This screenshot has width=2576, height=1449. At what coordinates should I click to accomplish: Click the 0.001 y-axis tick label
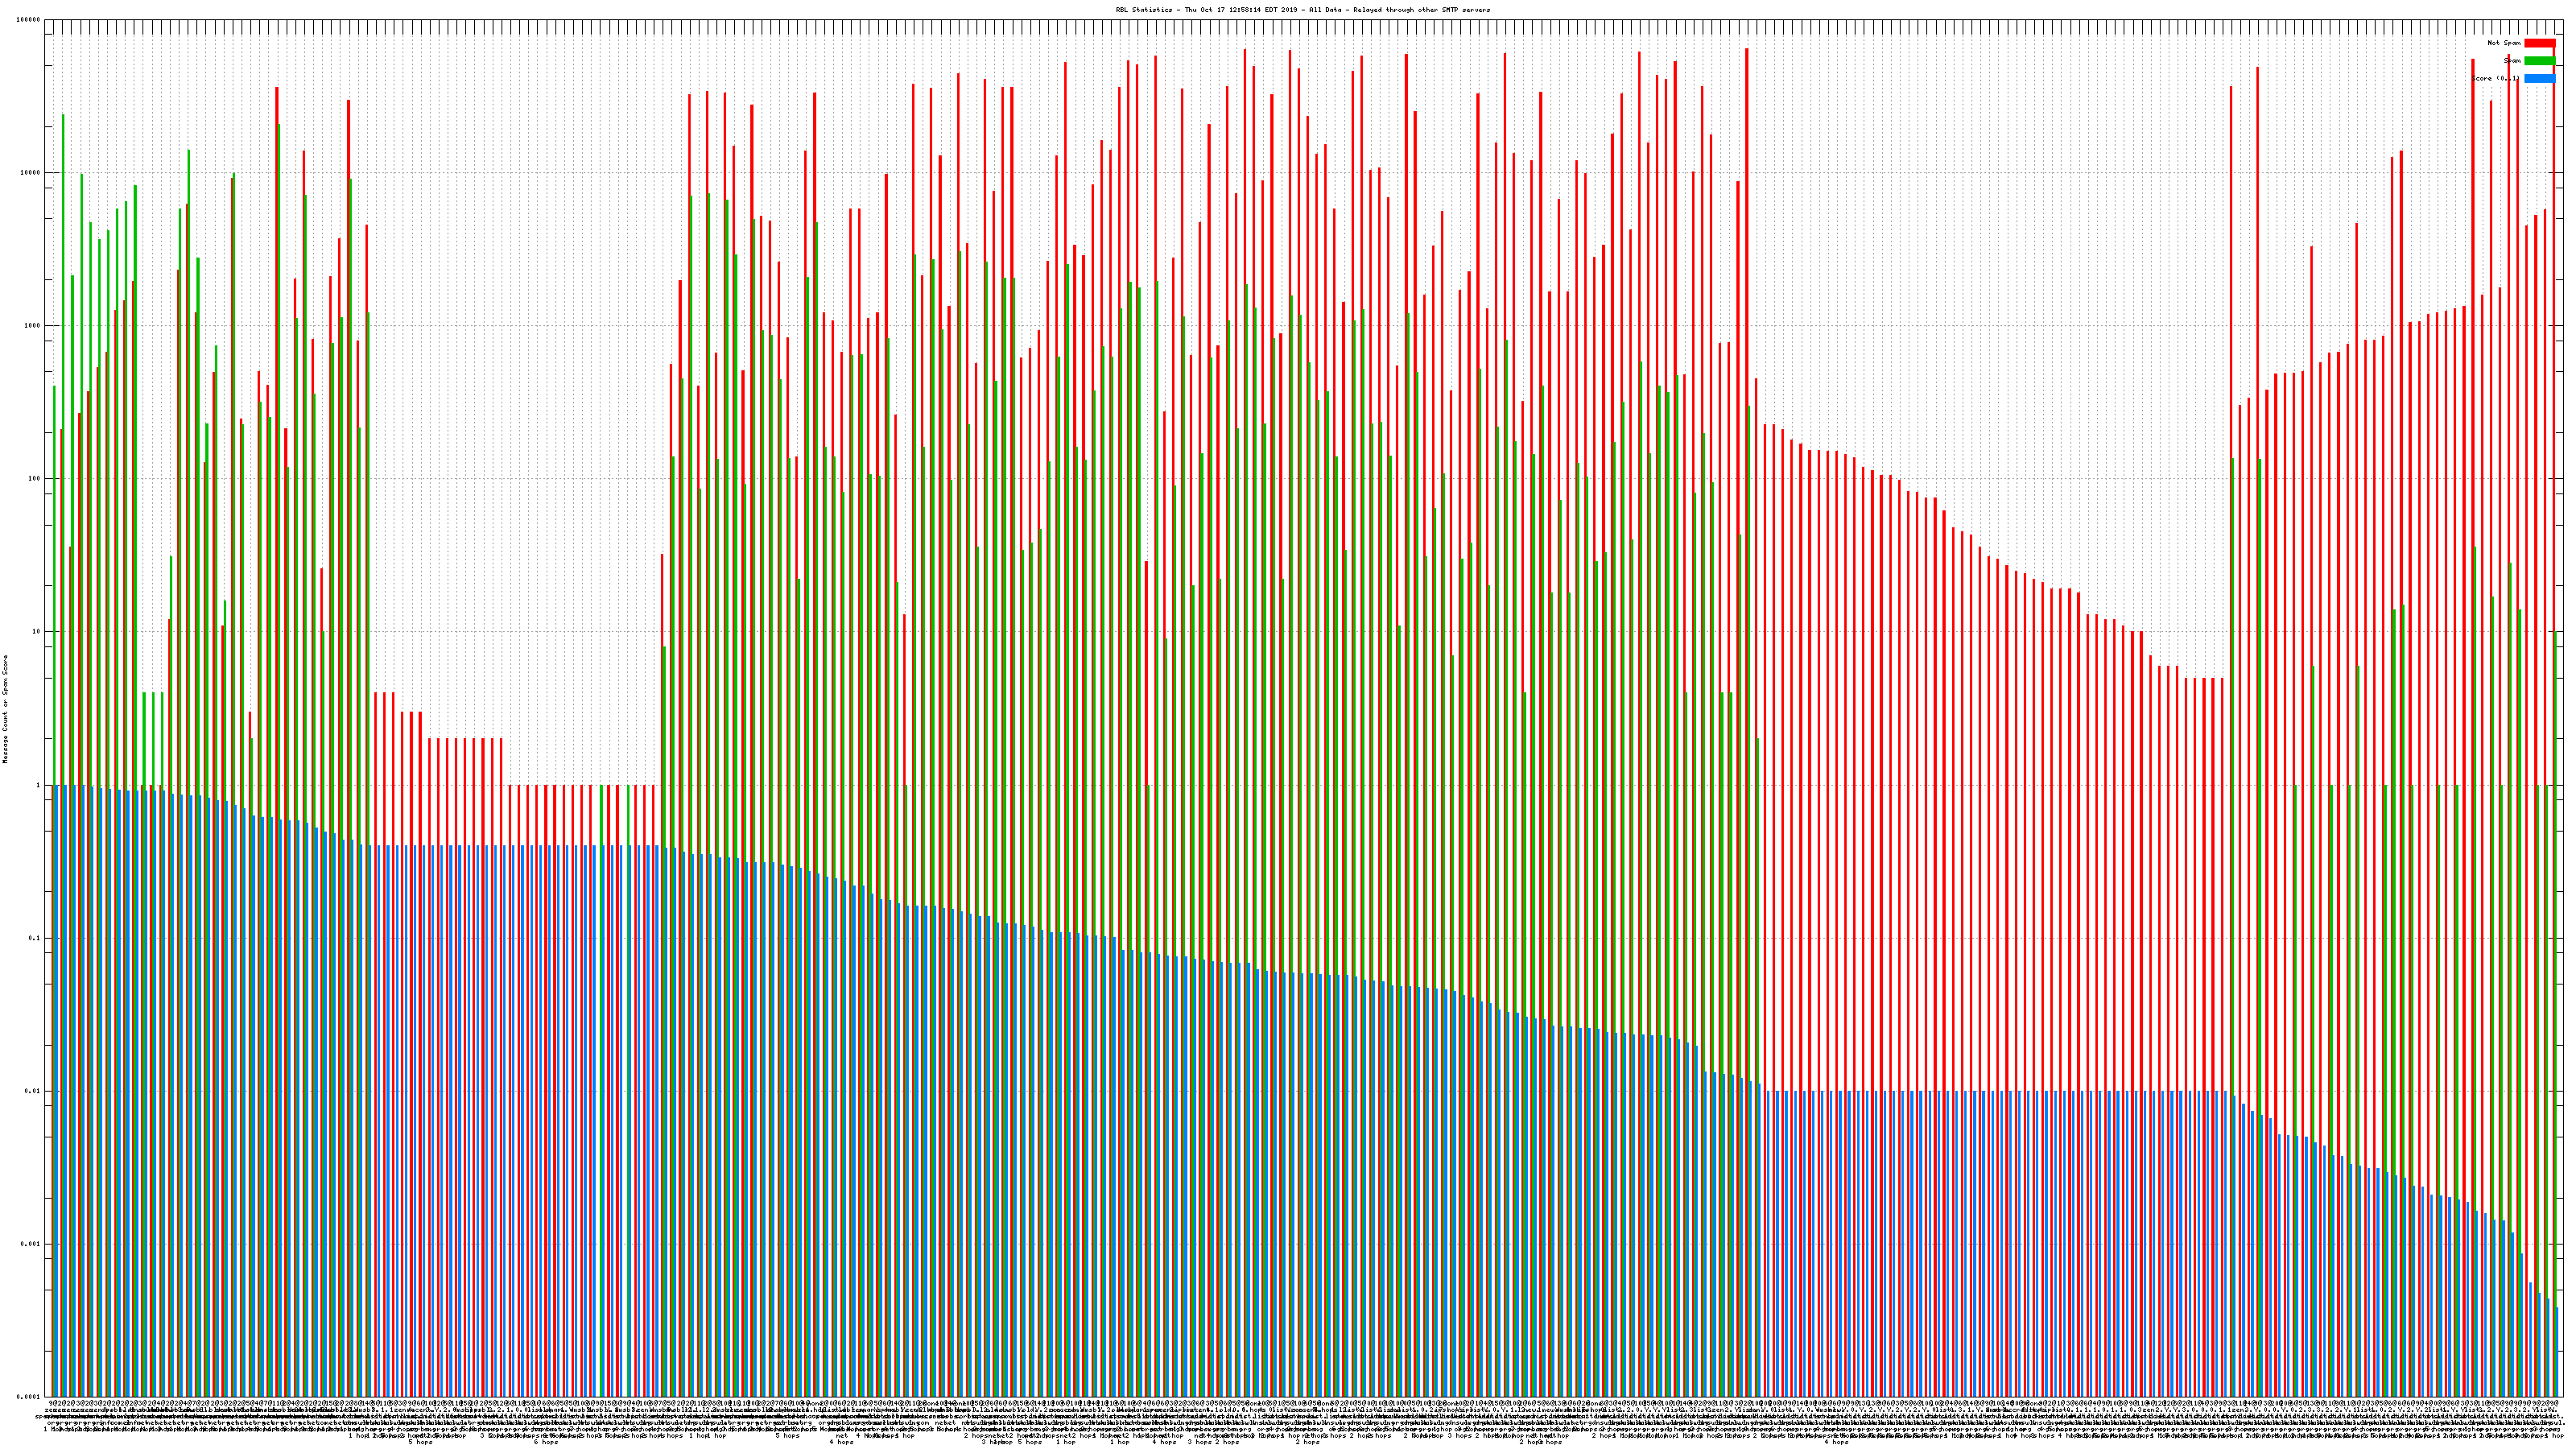[x=31, y=1244]
